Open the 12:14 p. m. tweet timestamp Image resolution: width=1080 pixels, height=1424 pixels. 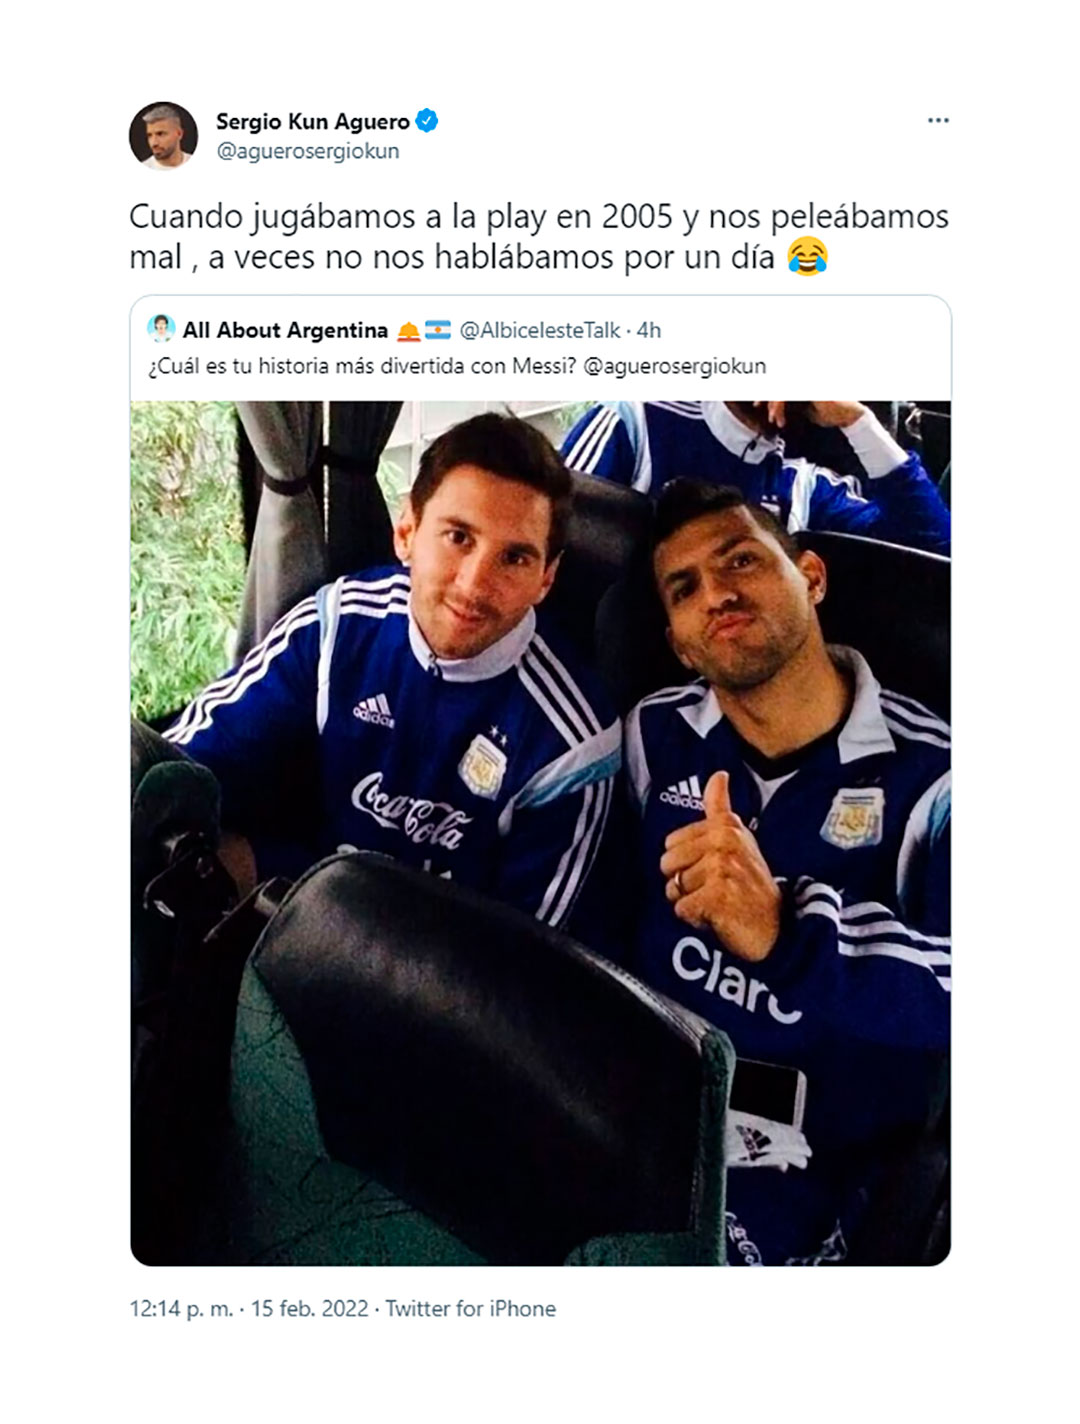click(x=181, y=1308)
